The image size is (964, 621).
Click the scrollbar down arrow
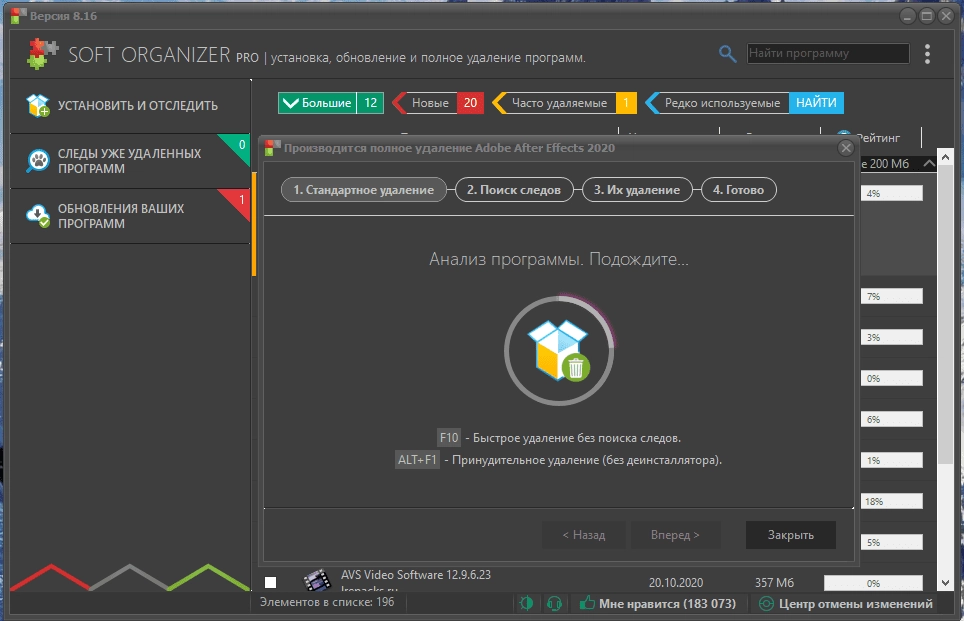(x=945, y=583)
